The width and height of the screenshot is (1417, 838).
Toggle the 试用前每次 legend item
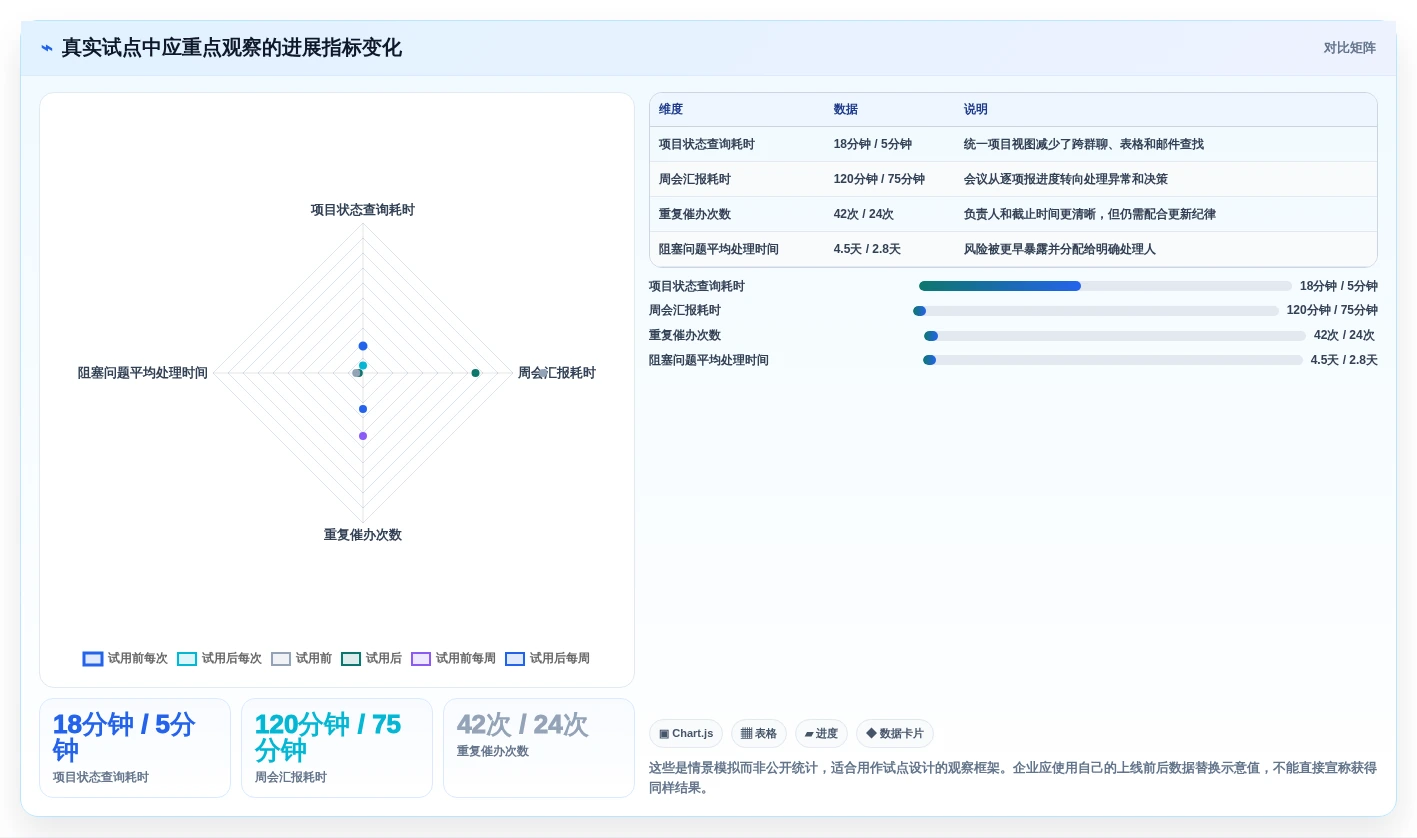coord(125,659)
